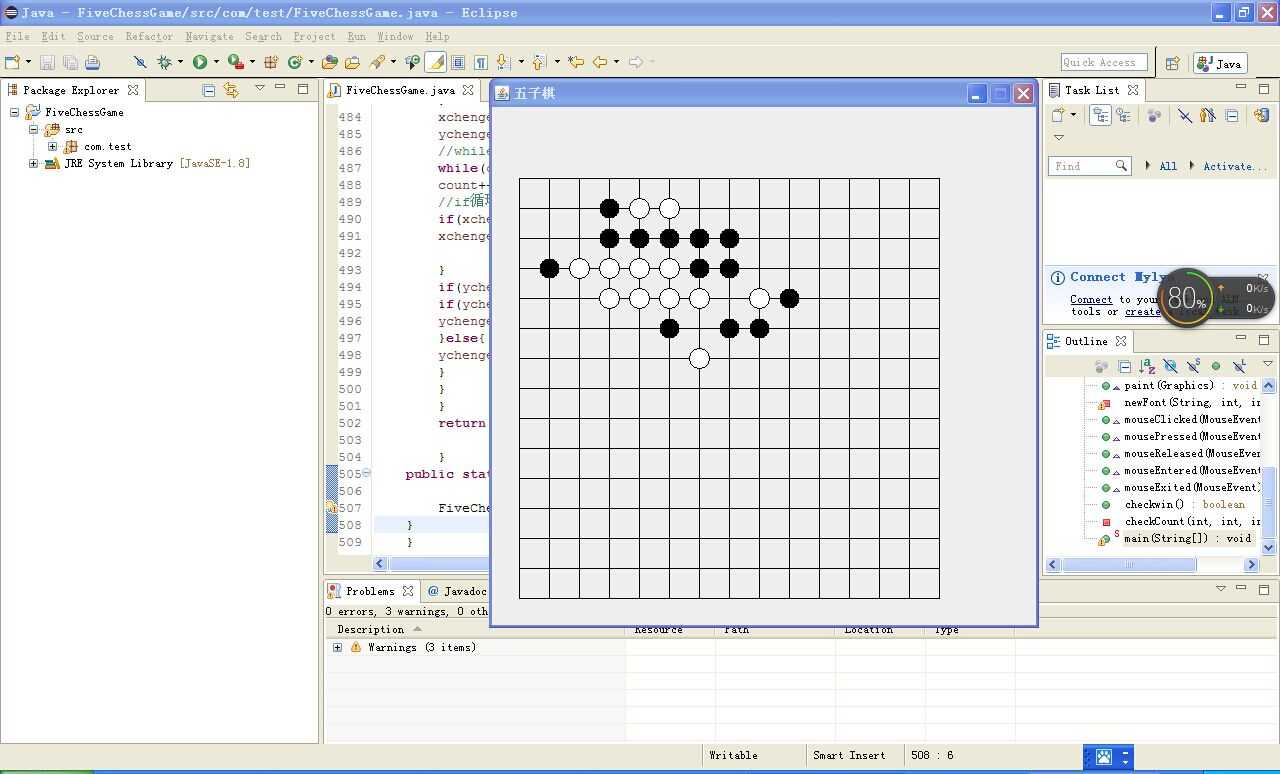Click the Quick Access input field
This screenshot has width=1280, height=774.
click(1103, 62)
